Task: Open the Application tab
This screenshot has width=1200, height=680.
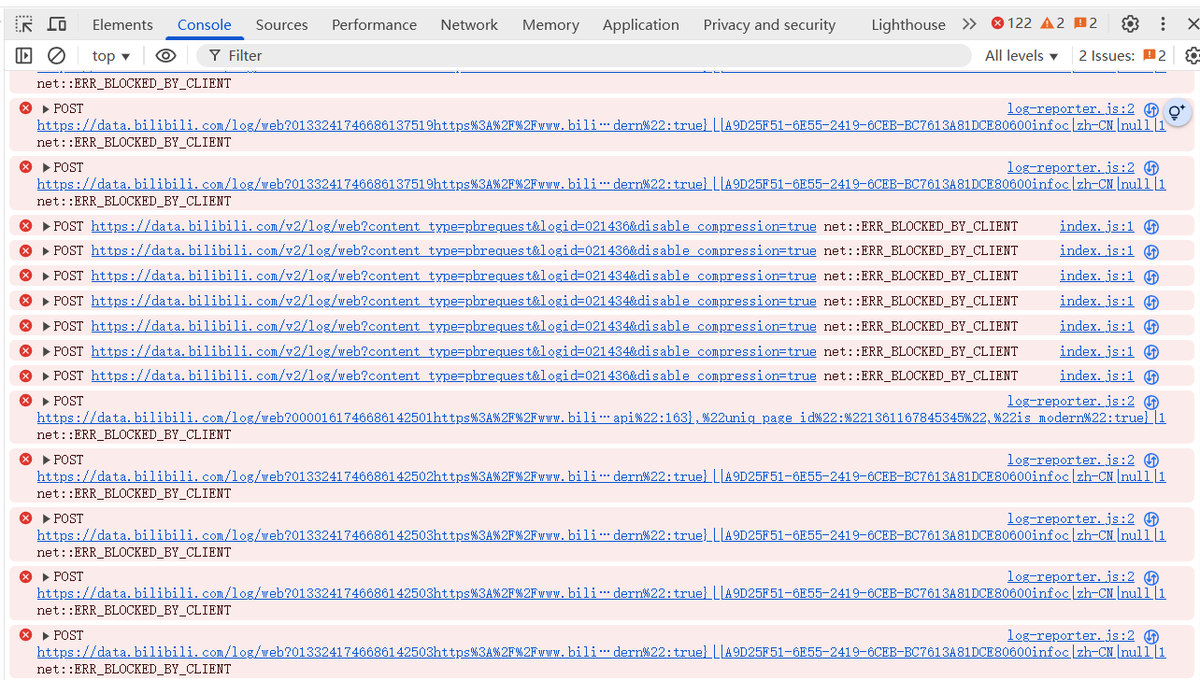Action: pyautogui.click(x=641, y=25)
